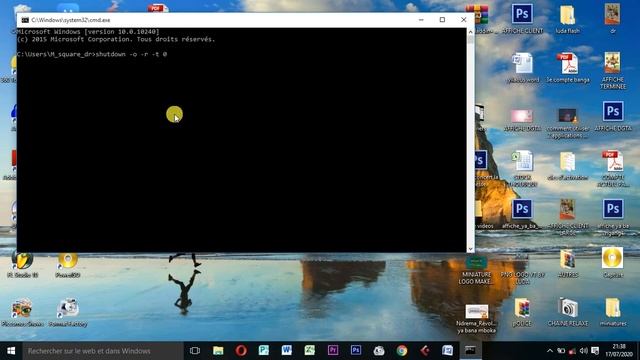640x360 pixels.
Task: Open the clock showing 17/07/2020
Action: pos(619,351)
